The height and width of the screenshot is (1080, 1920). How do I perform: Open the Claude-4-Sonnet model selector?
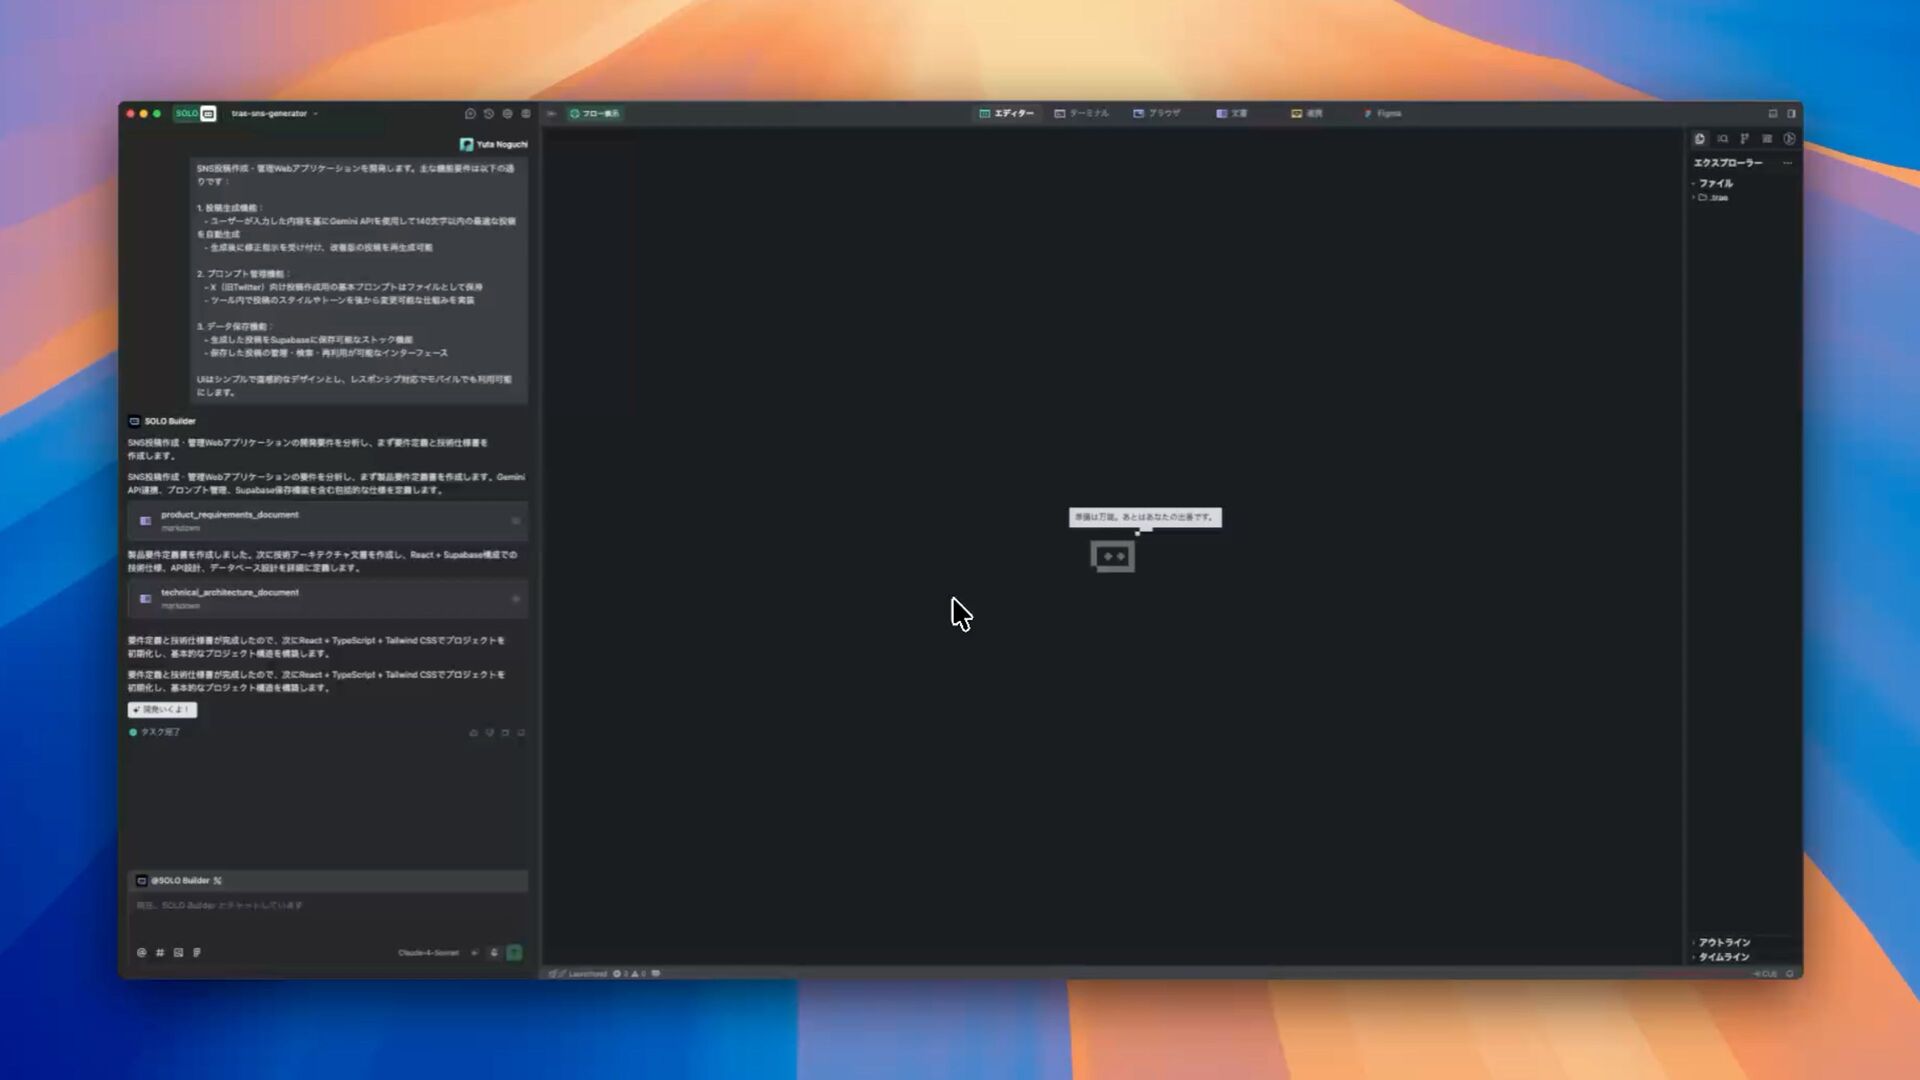click(x=428, y=953)
